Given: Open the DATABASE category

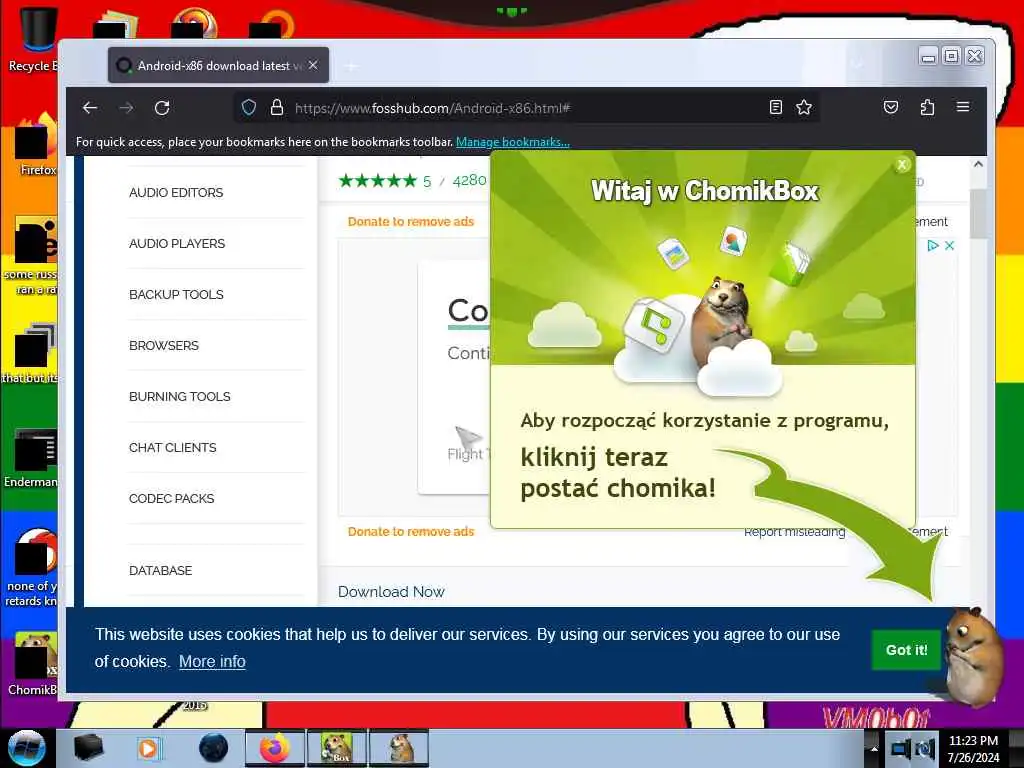Looking at the screenshot, I should [161, 570].
